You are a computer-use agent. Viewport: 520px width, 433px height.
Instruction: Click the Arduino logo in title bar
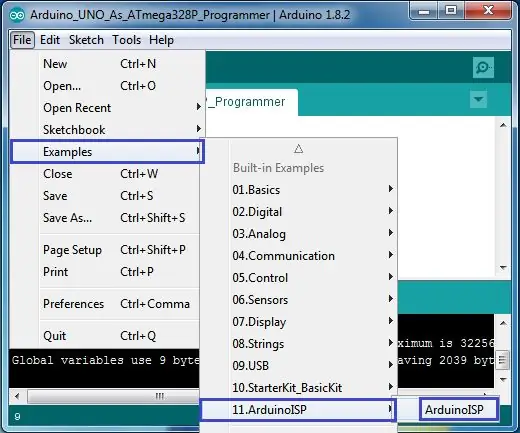point(17,15)
